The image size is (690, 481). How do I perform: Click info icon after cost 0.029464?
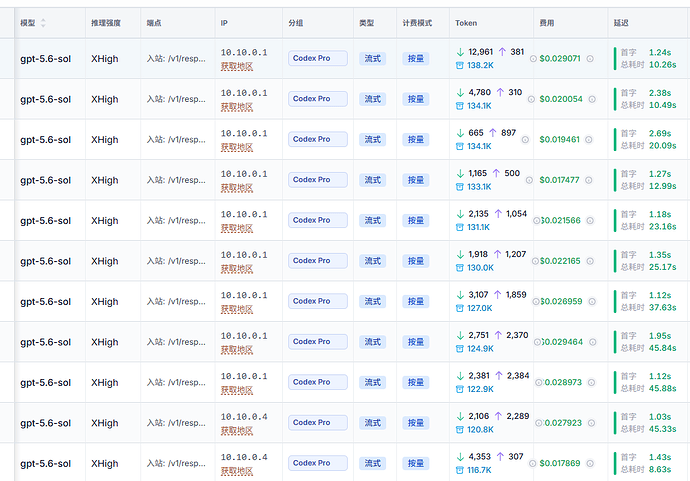click(x=592, y=342)
